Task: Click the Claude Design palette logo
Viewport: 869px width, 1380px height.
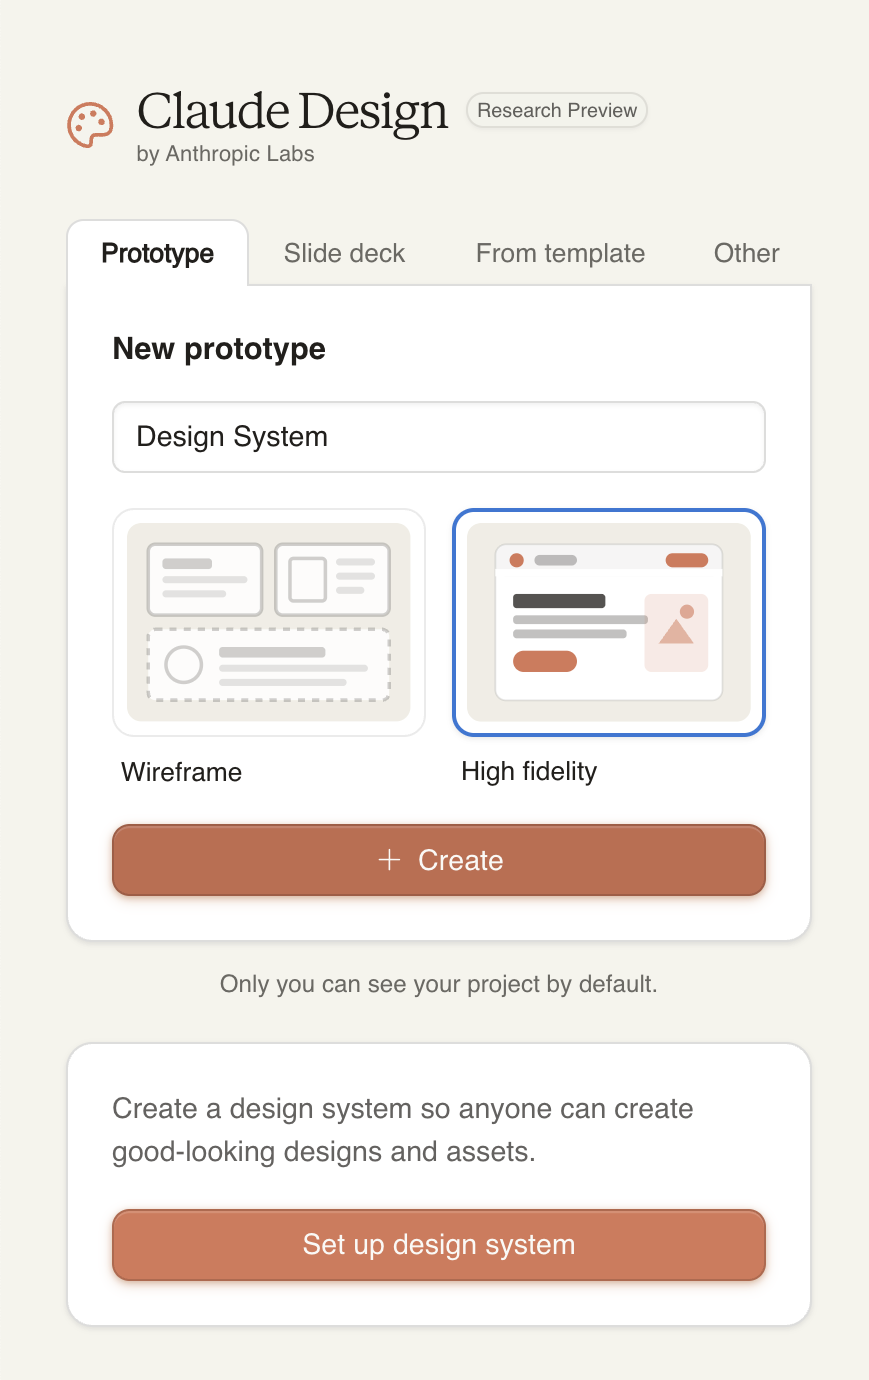Action: [90, 125]
